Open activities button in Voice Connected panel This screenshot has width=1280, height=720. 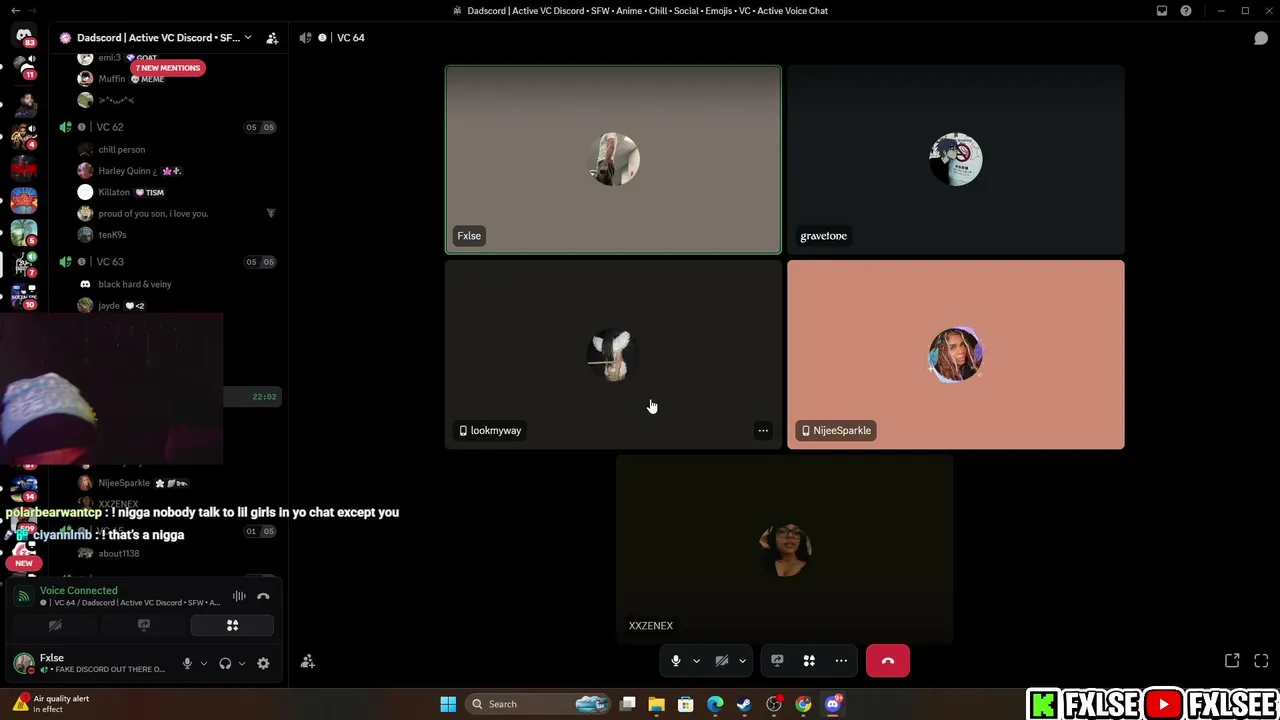click(x=232, y=626)
